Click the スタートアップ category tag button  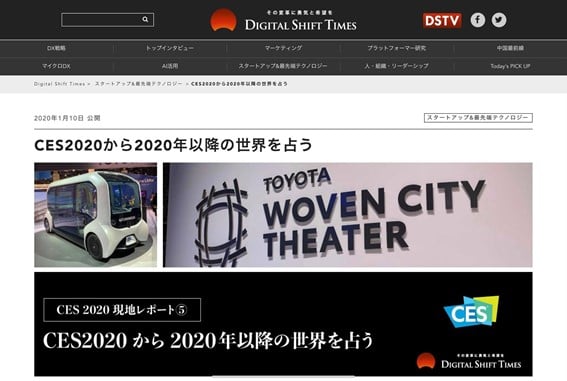(x=478, y=118)
